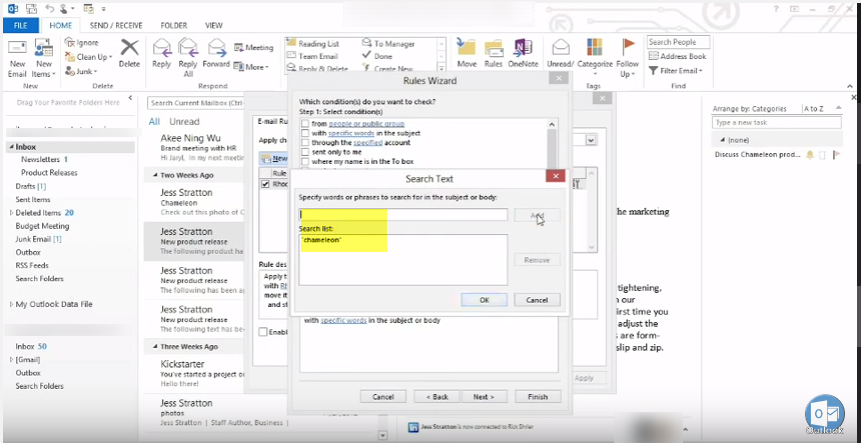861x443 pixels.
Task: Click 'Type a new task' field
Action: (776, 122)
